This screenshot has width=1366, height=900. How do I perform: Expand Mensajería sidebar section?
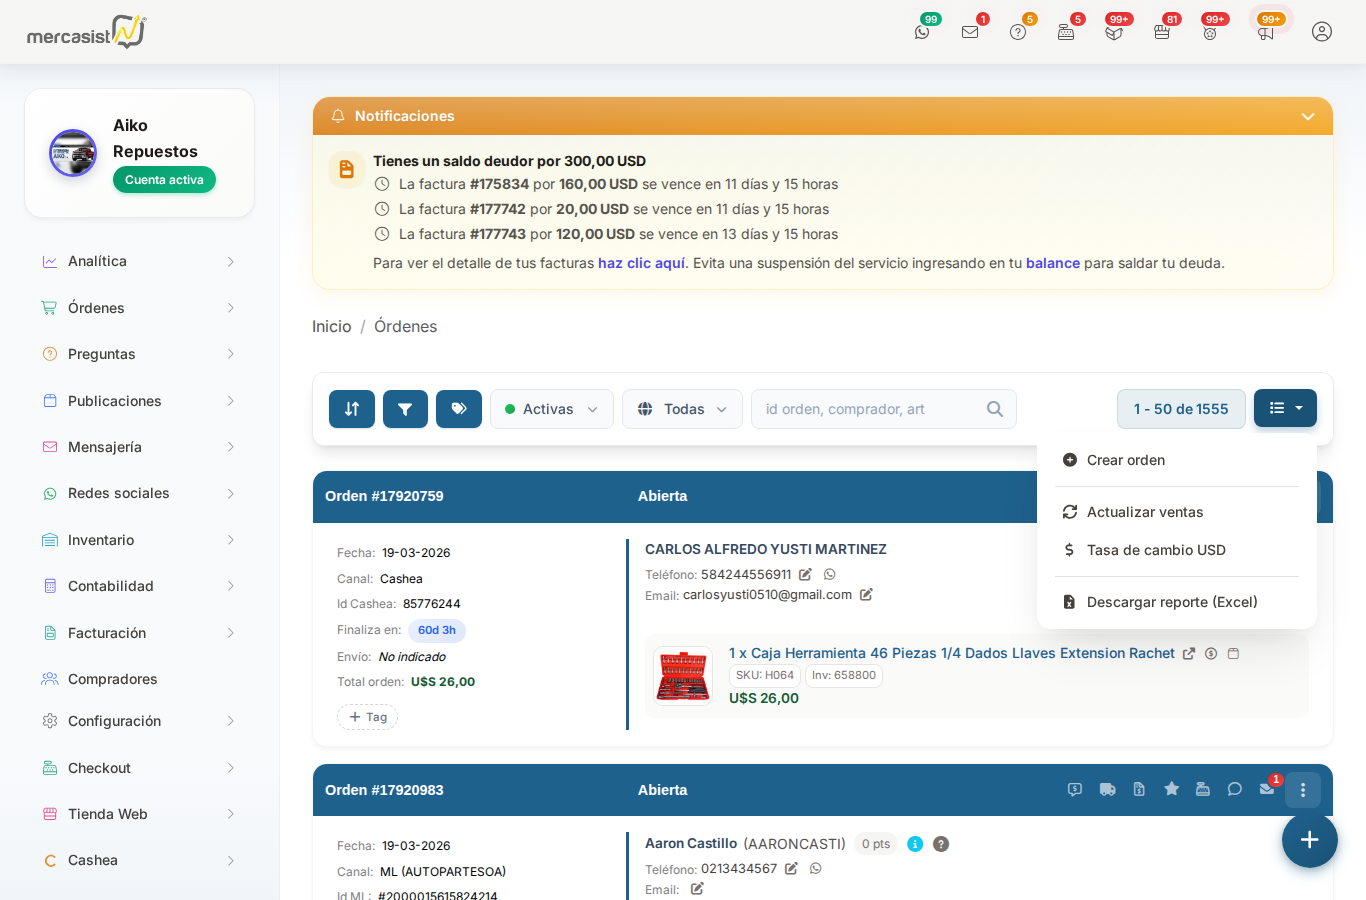pos(138,447)
